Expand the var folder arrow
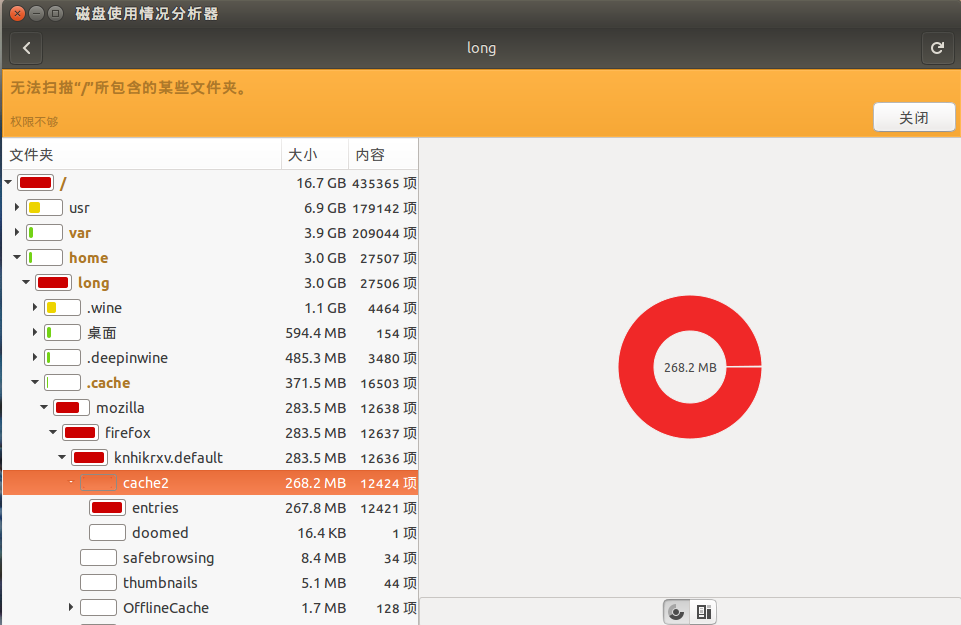Image resolution: width=961 pixels, height=625 pixels. tap(17, 233)
